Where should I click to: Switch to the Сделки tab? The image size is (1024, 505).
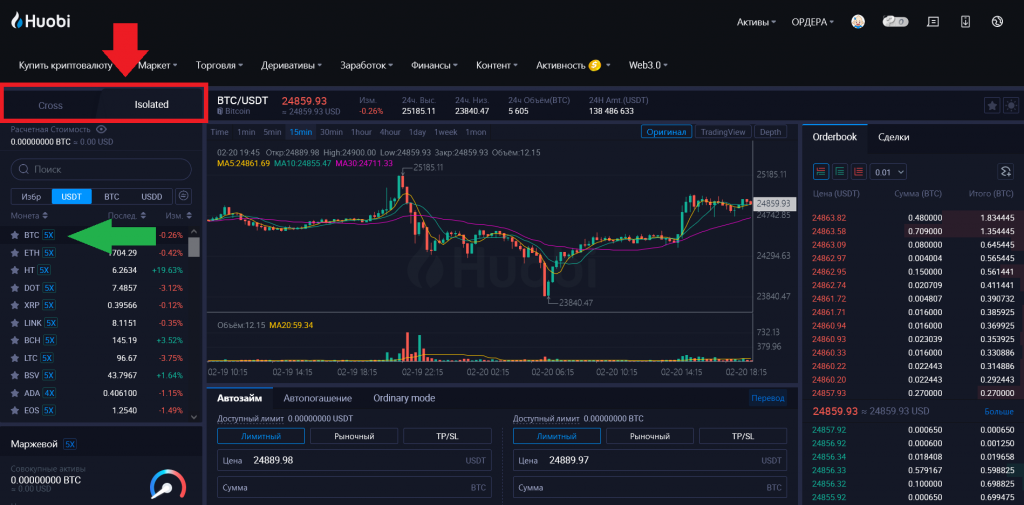click(x=893, y=137)
